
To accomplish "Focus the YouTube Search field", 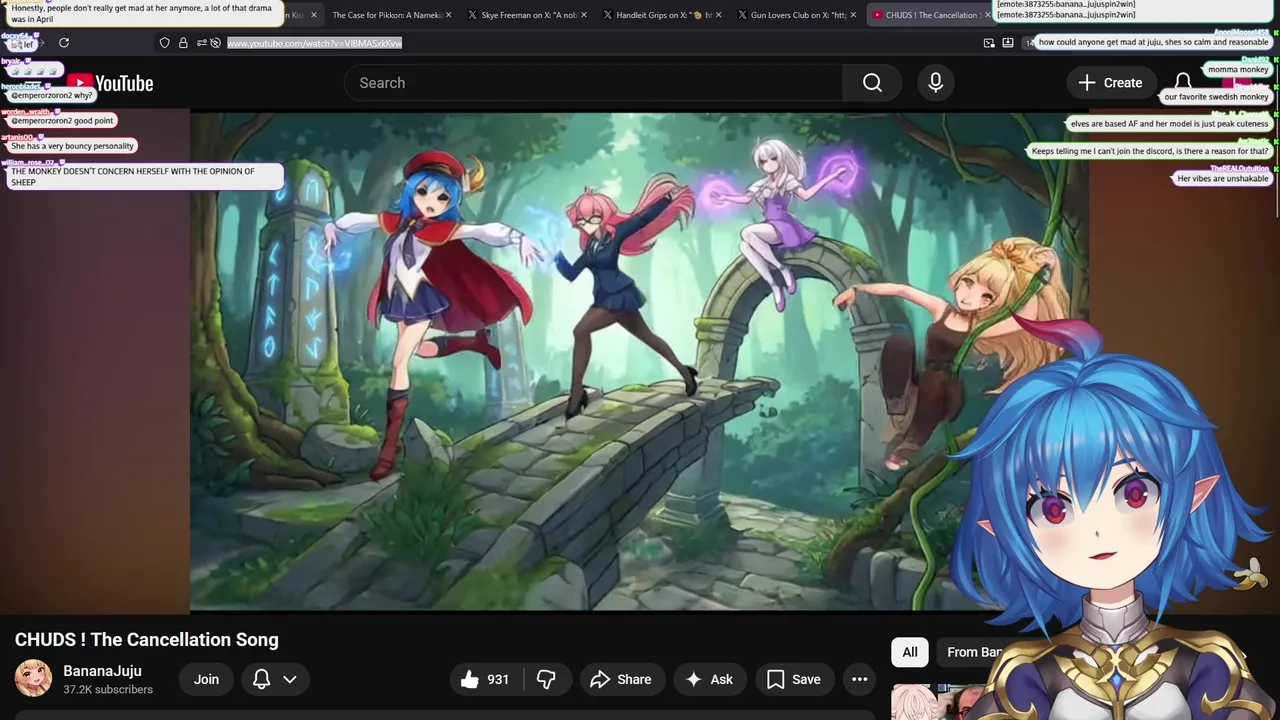I will tap(593, 83).
